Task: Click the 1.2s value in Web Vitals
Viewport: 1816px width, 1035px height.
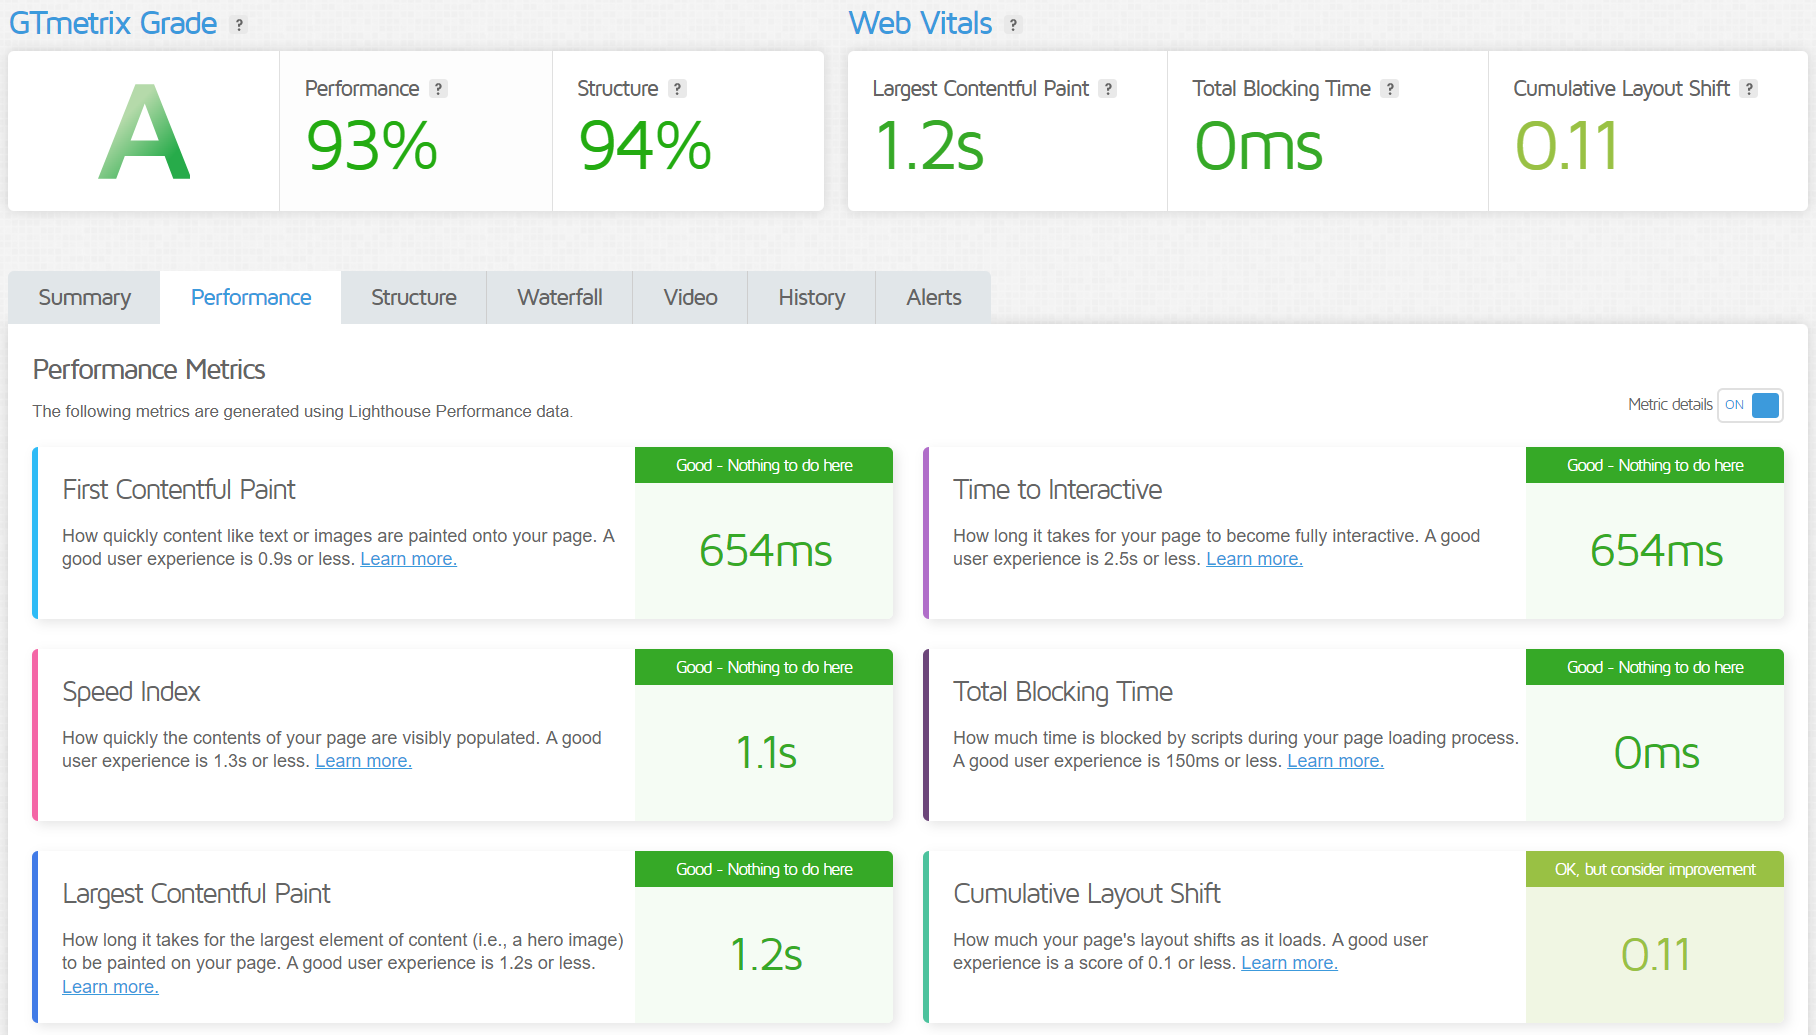Action: tap(929, 146)
